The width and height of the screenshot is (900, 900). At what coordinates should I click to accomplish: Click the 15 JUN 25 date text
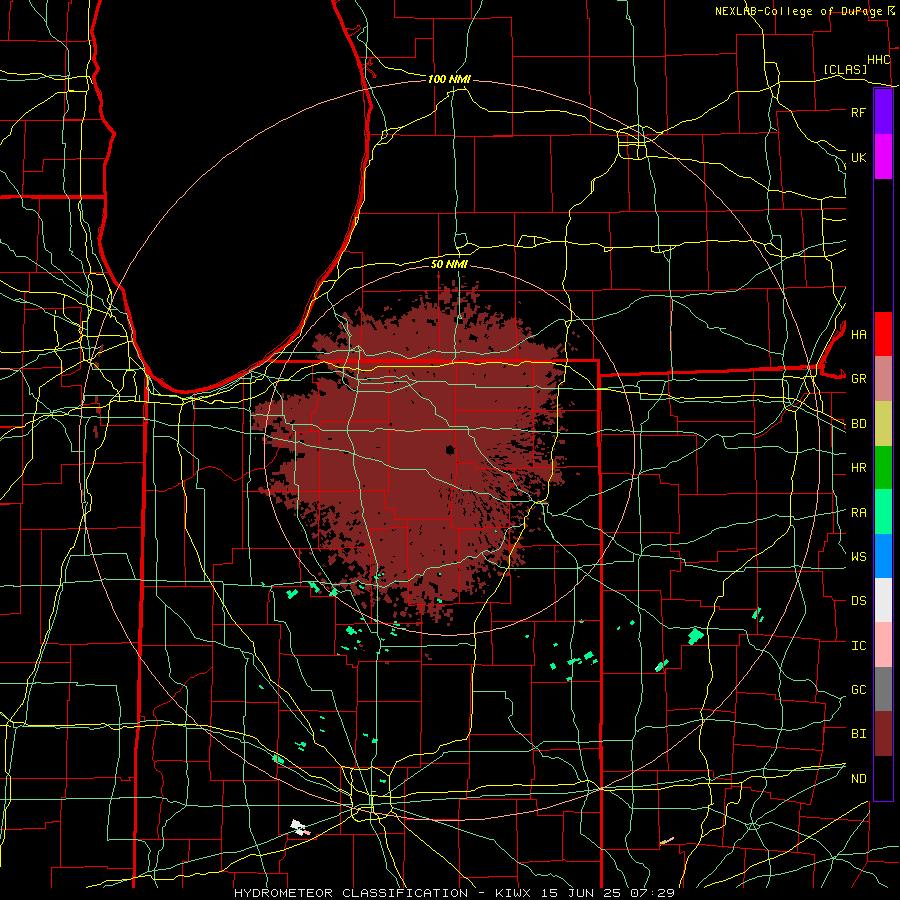point(583,893)
